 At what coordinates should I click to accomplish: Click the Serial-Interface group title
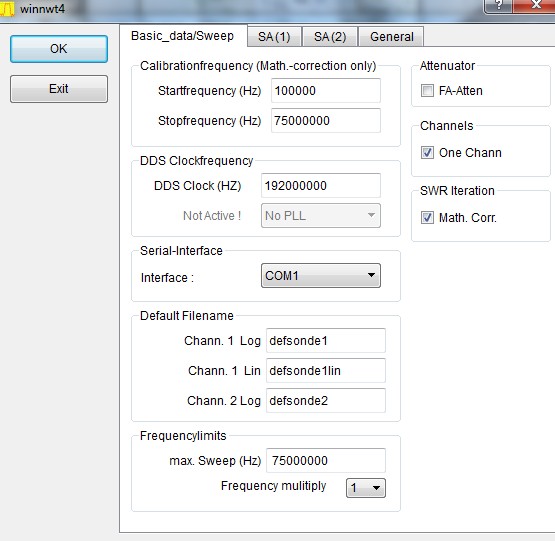point(181,251)
